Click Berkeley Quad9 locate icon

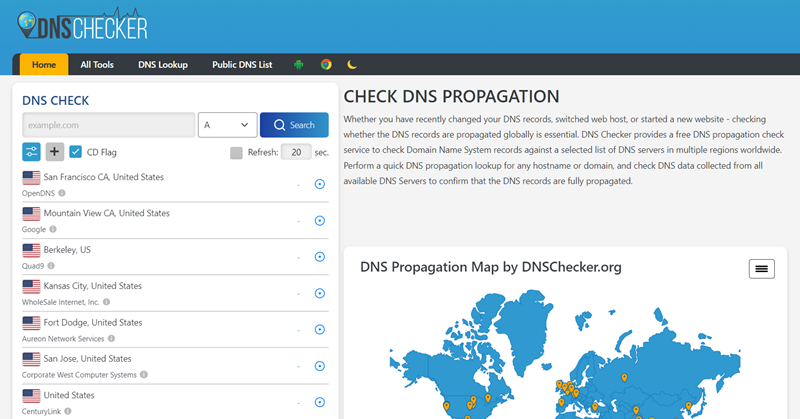point(320,257)
